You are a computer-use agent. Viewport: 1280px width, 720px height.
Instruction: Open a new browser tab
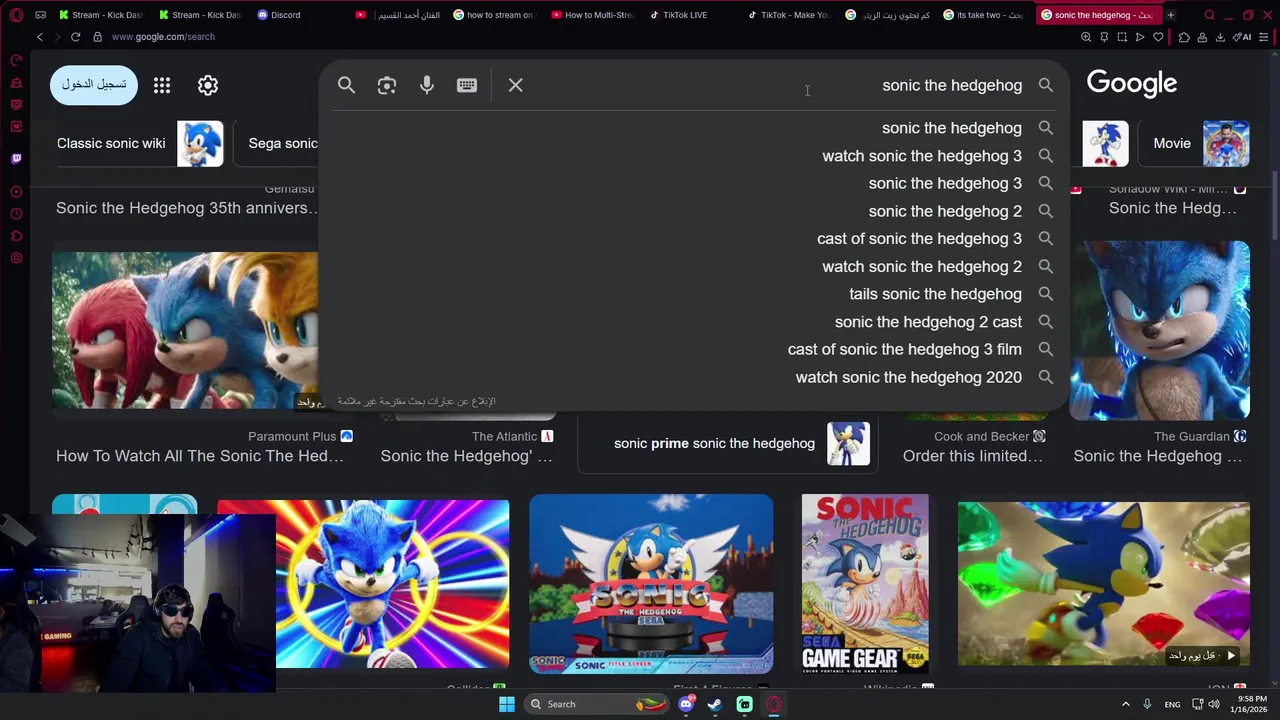point(1170,15)
